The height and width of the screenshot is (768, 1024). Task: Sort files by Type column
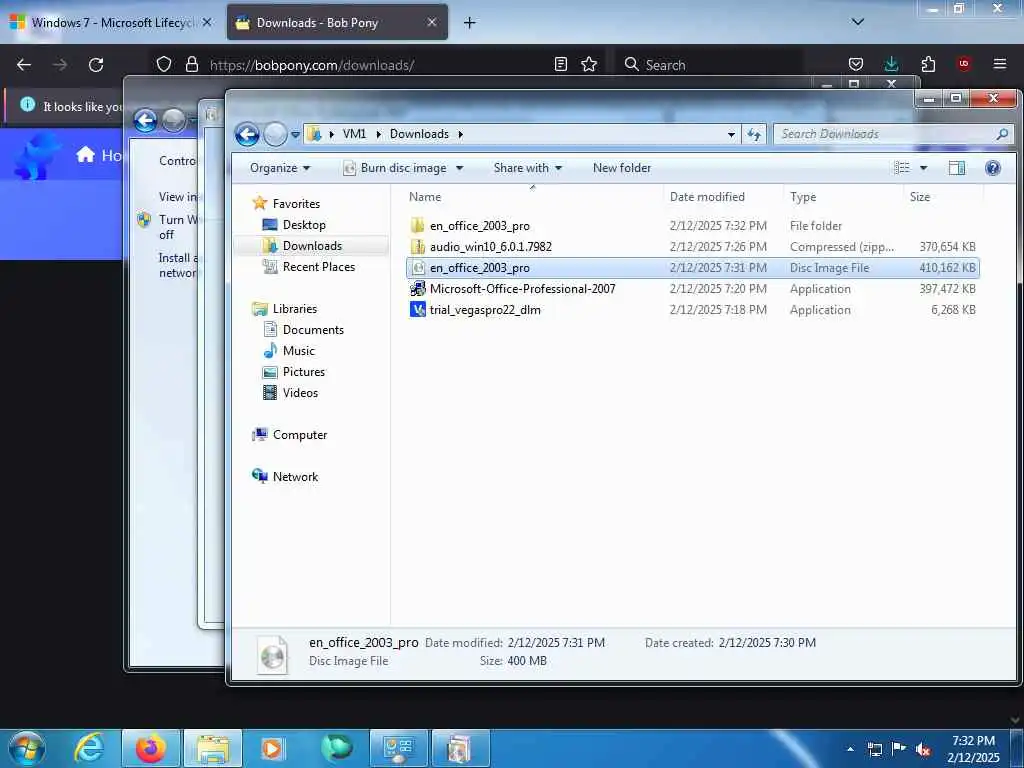pos(844,197)
